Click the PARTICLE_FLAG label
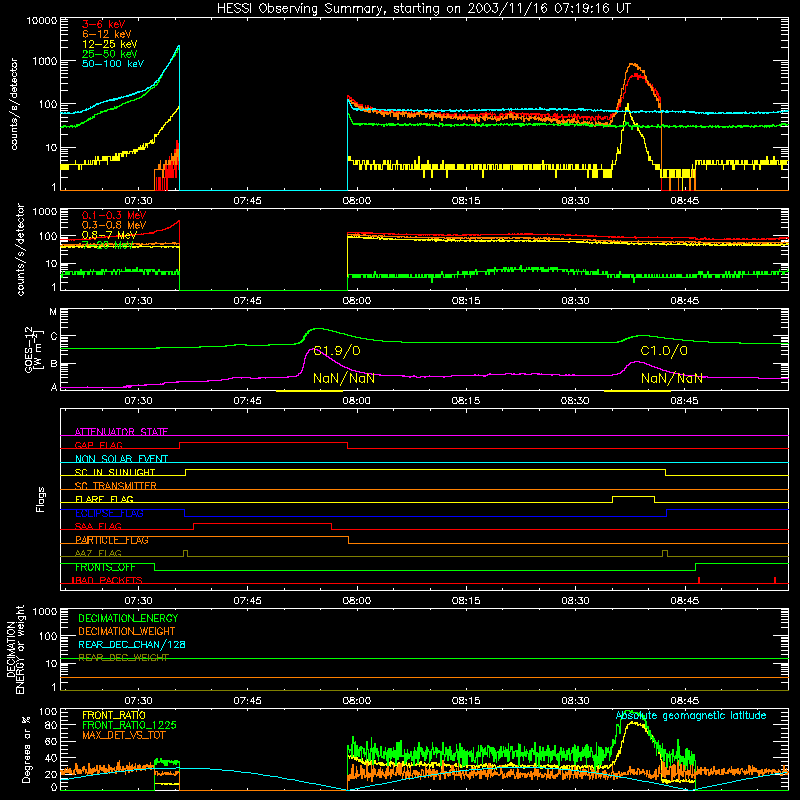The height and width of the screenshot is (800, 800). (x=112, y=540)
